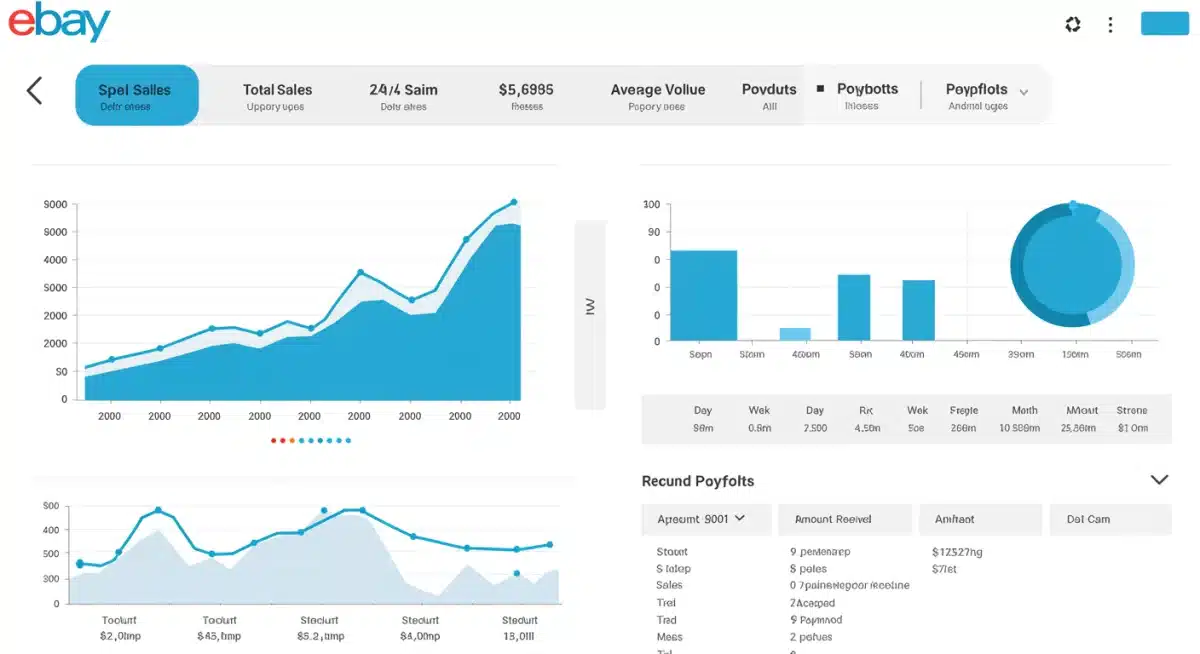Open the three-dot overflow menu
The width and height of the screenshot is (1200, 654).
(1110, 24)
